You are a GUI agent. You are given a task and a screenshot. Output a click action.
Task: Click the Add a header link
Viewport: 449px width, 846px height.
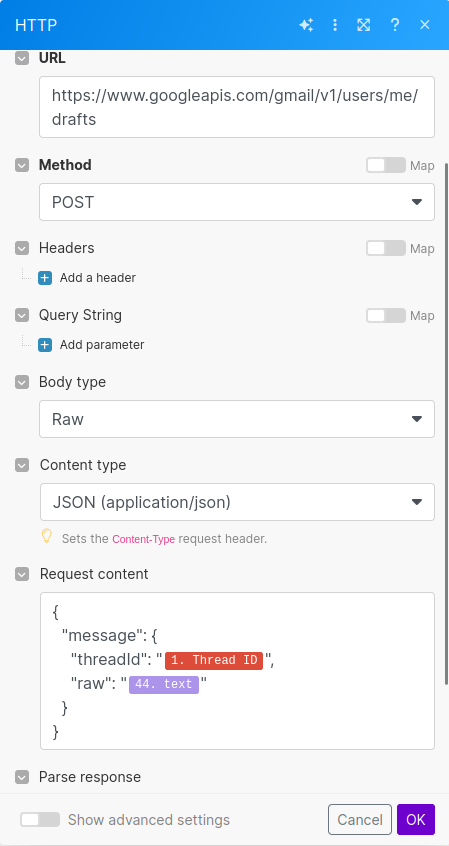pos(98,278)
